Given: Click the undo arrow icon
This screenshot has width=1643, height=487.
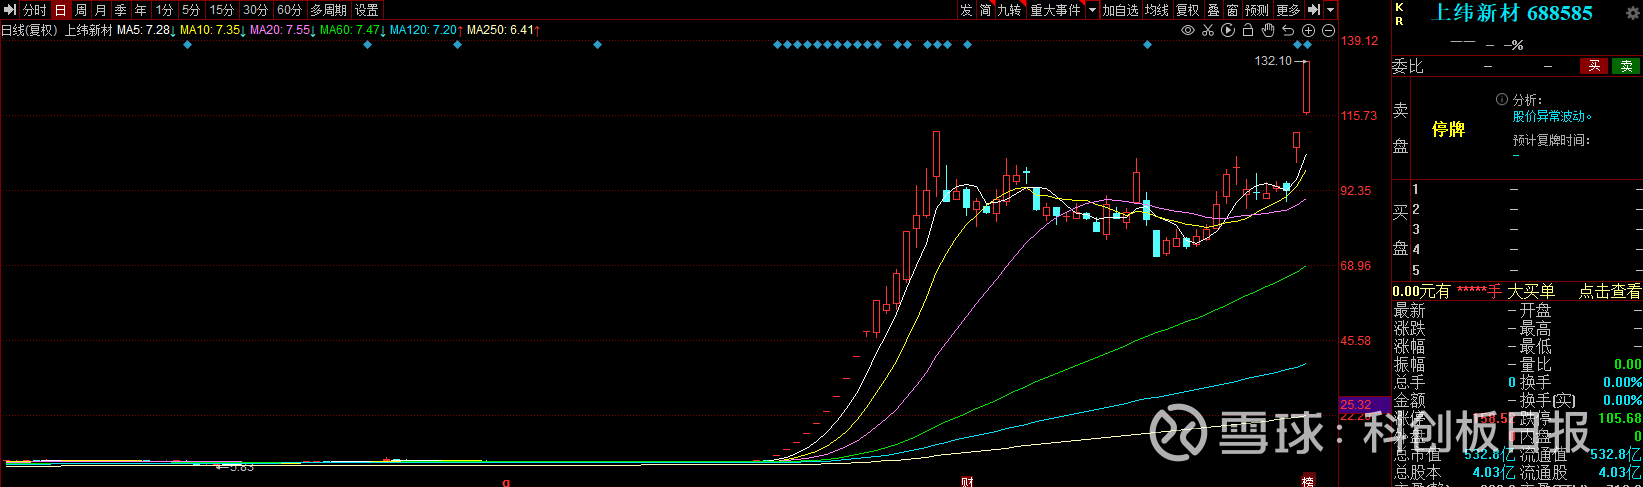Looking at the screenshot, I should coord(1288,31).
